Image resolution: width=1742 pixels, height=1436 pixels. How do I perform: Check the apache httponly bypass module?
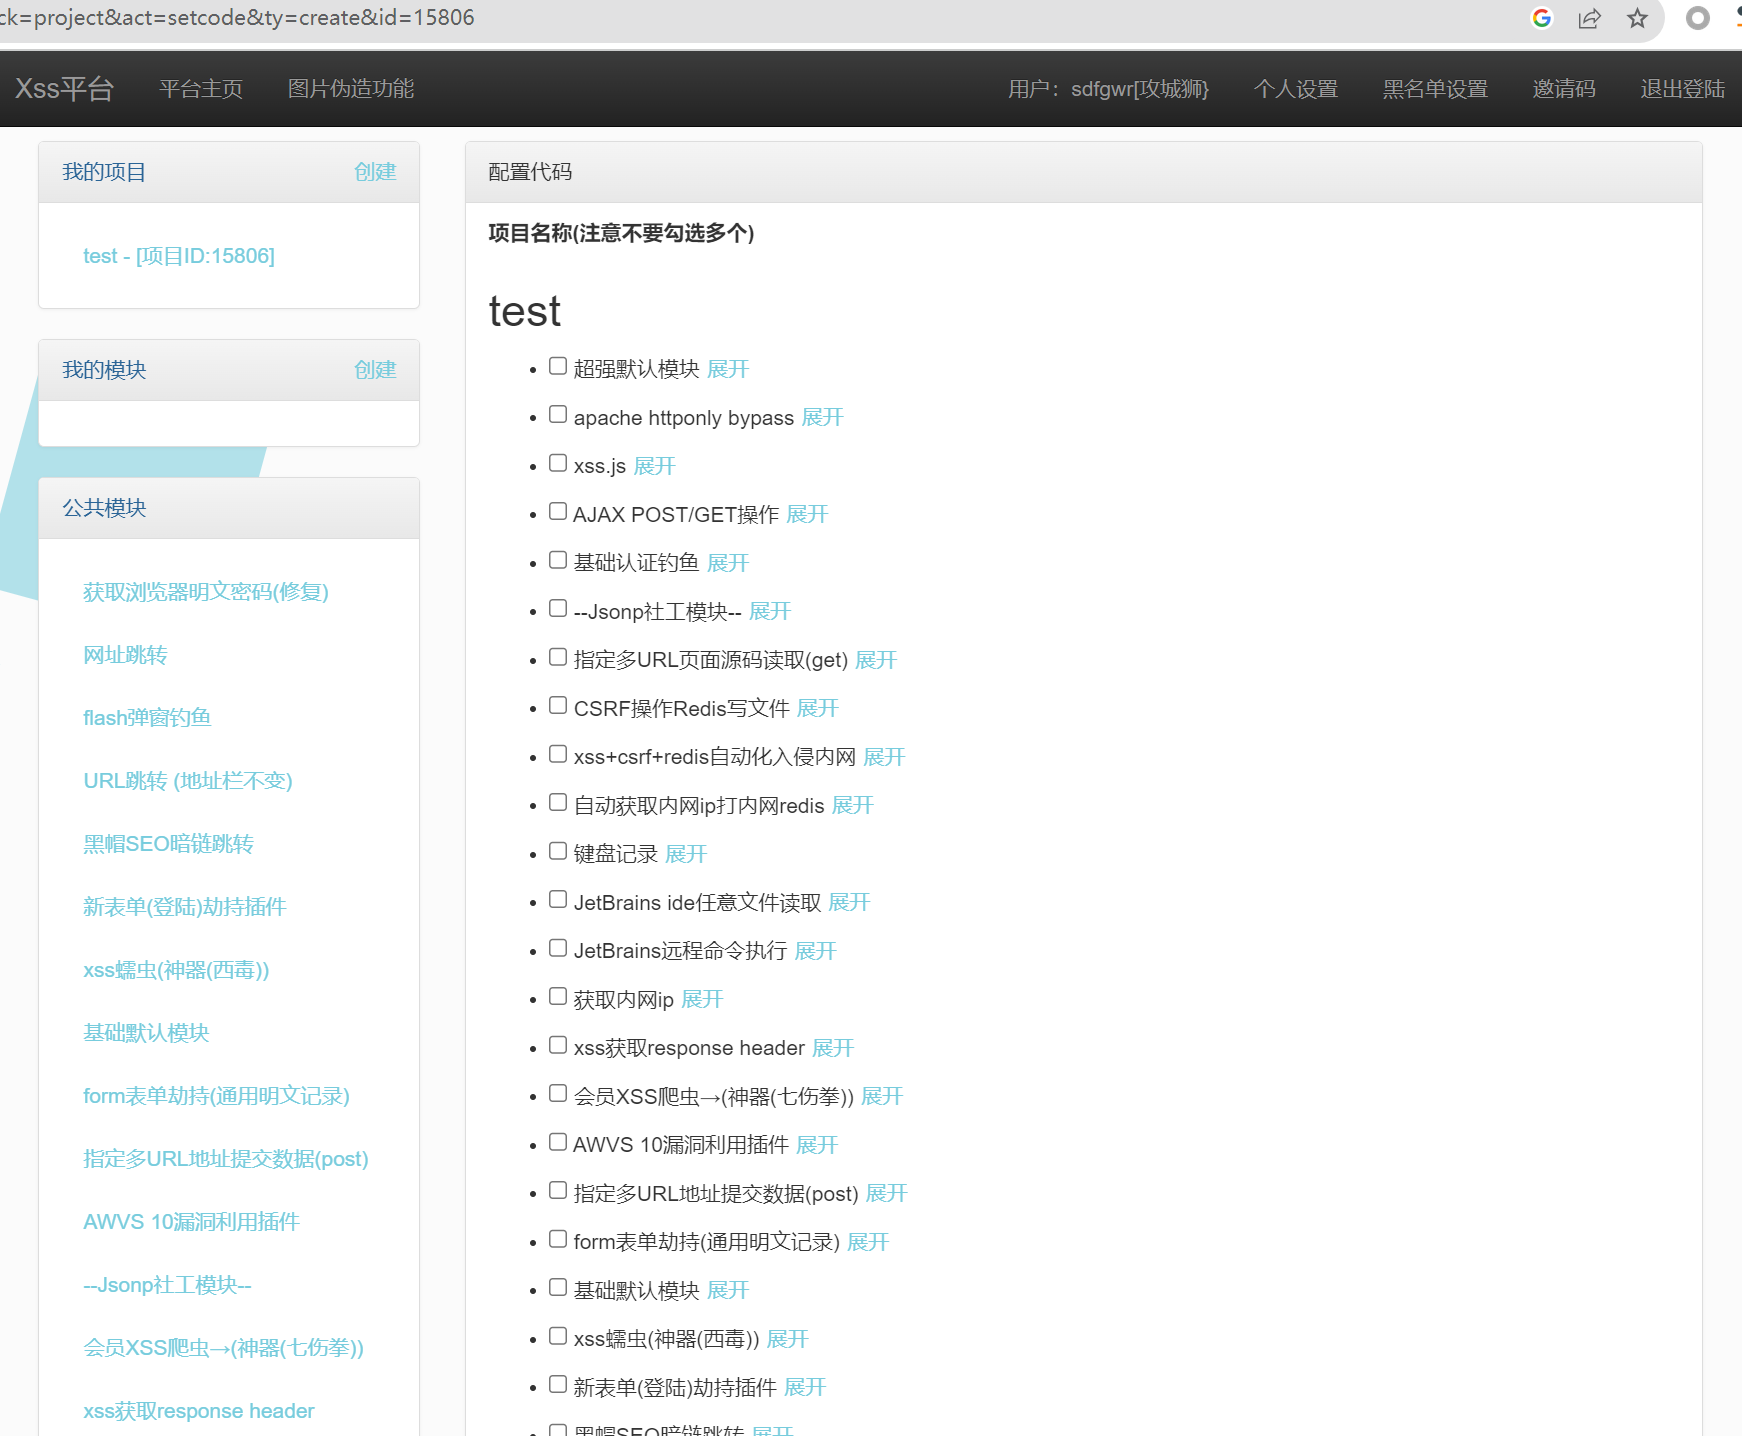[558, 414]
